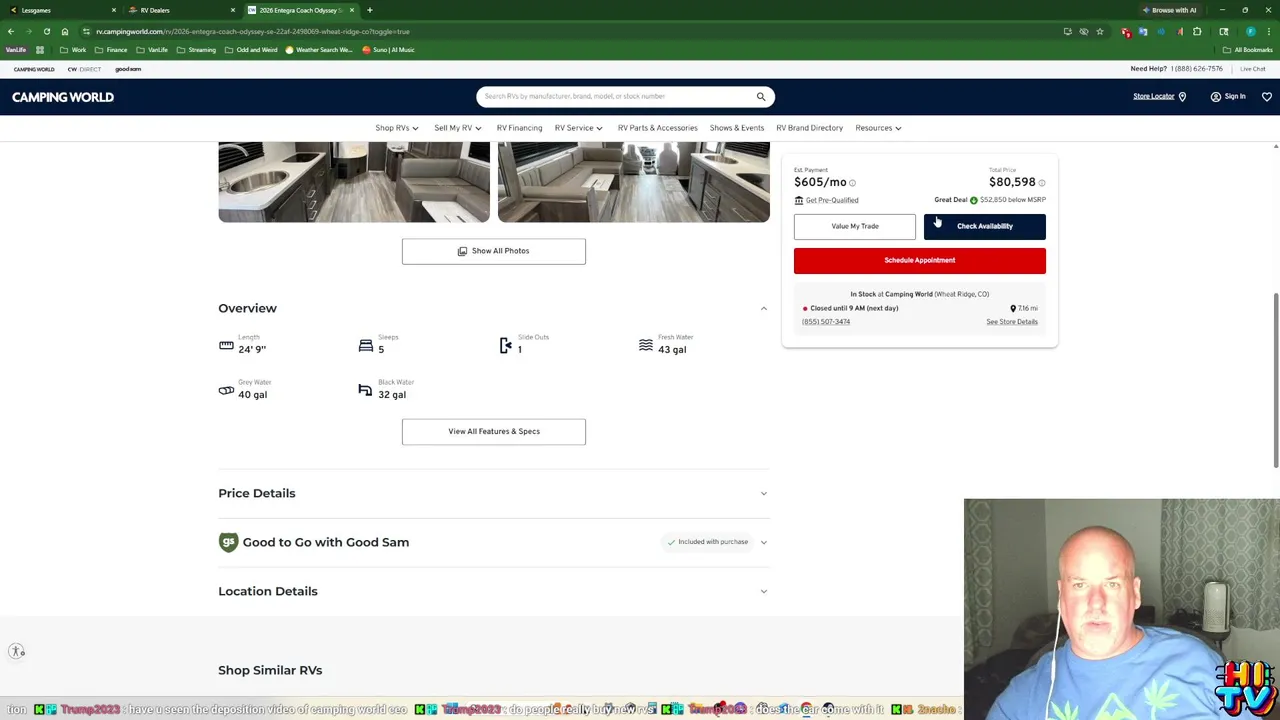
Task: Open RV Parts & Accessories menu item
Action: pos(657,128)
